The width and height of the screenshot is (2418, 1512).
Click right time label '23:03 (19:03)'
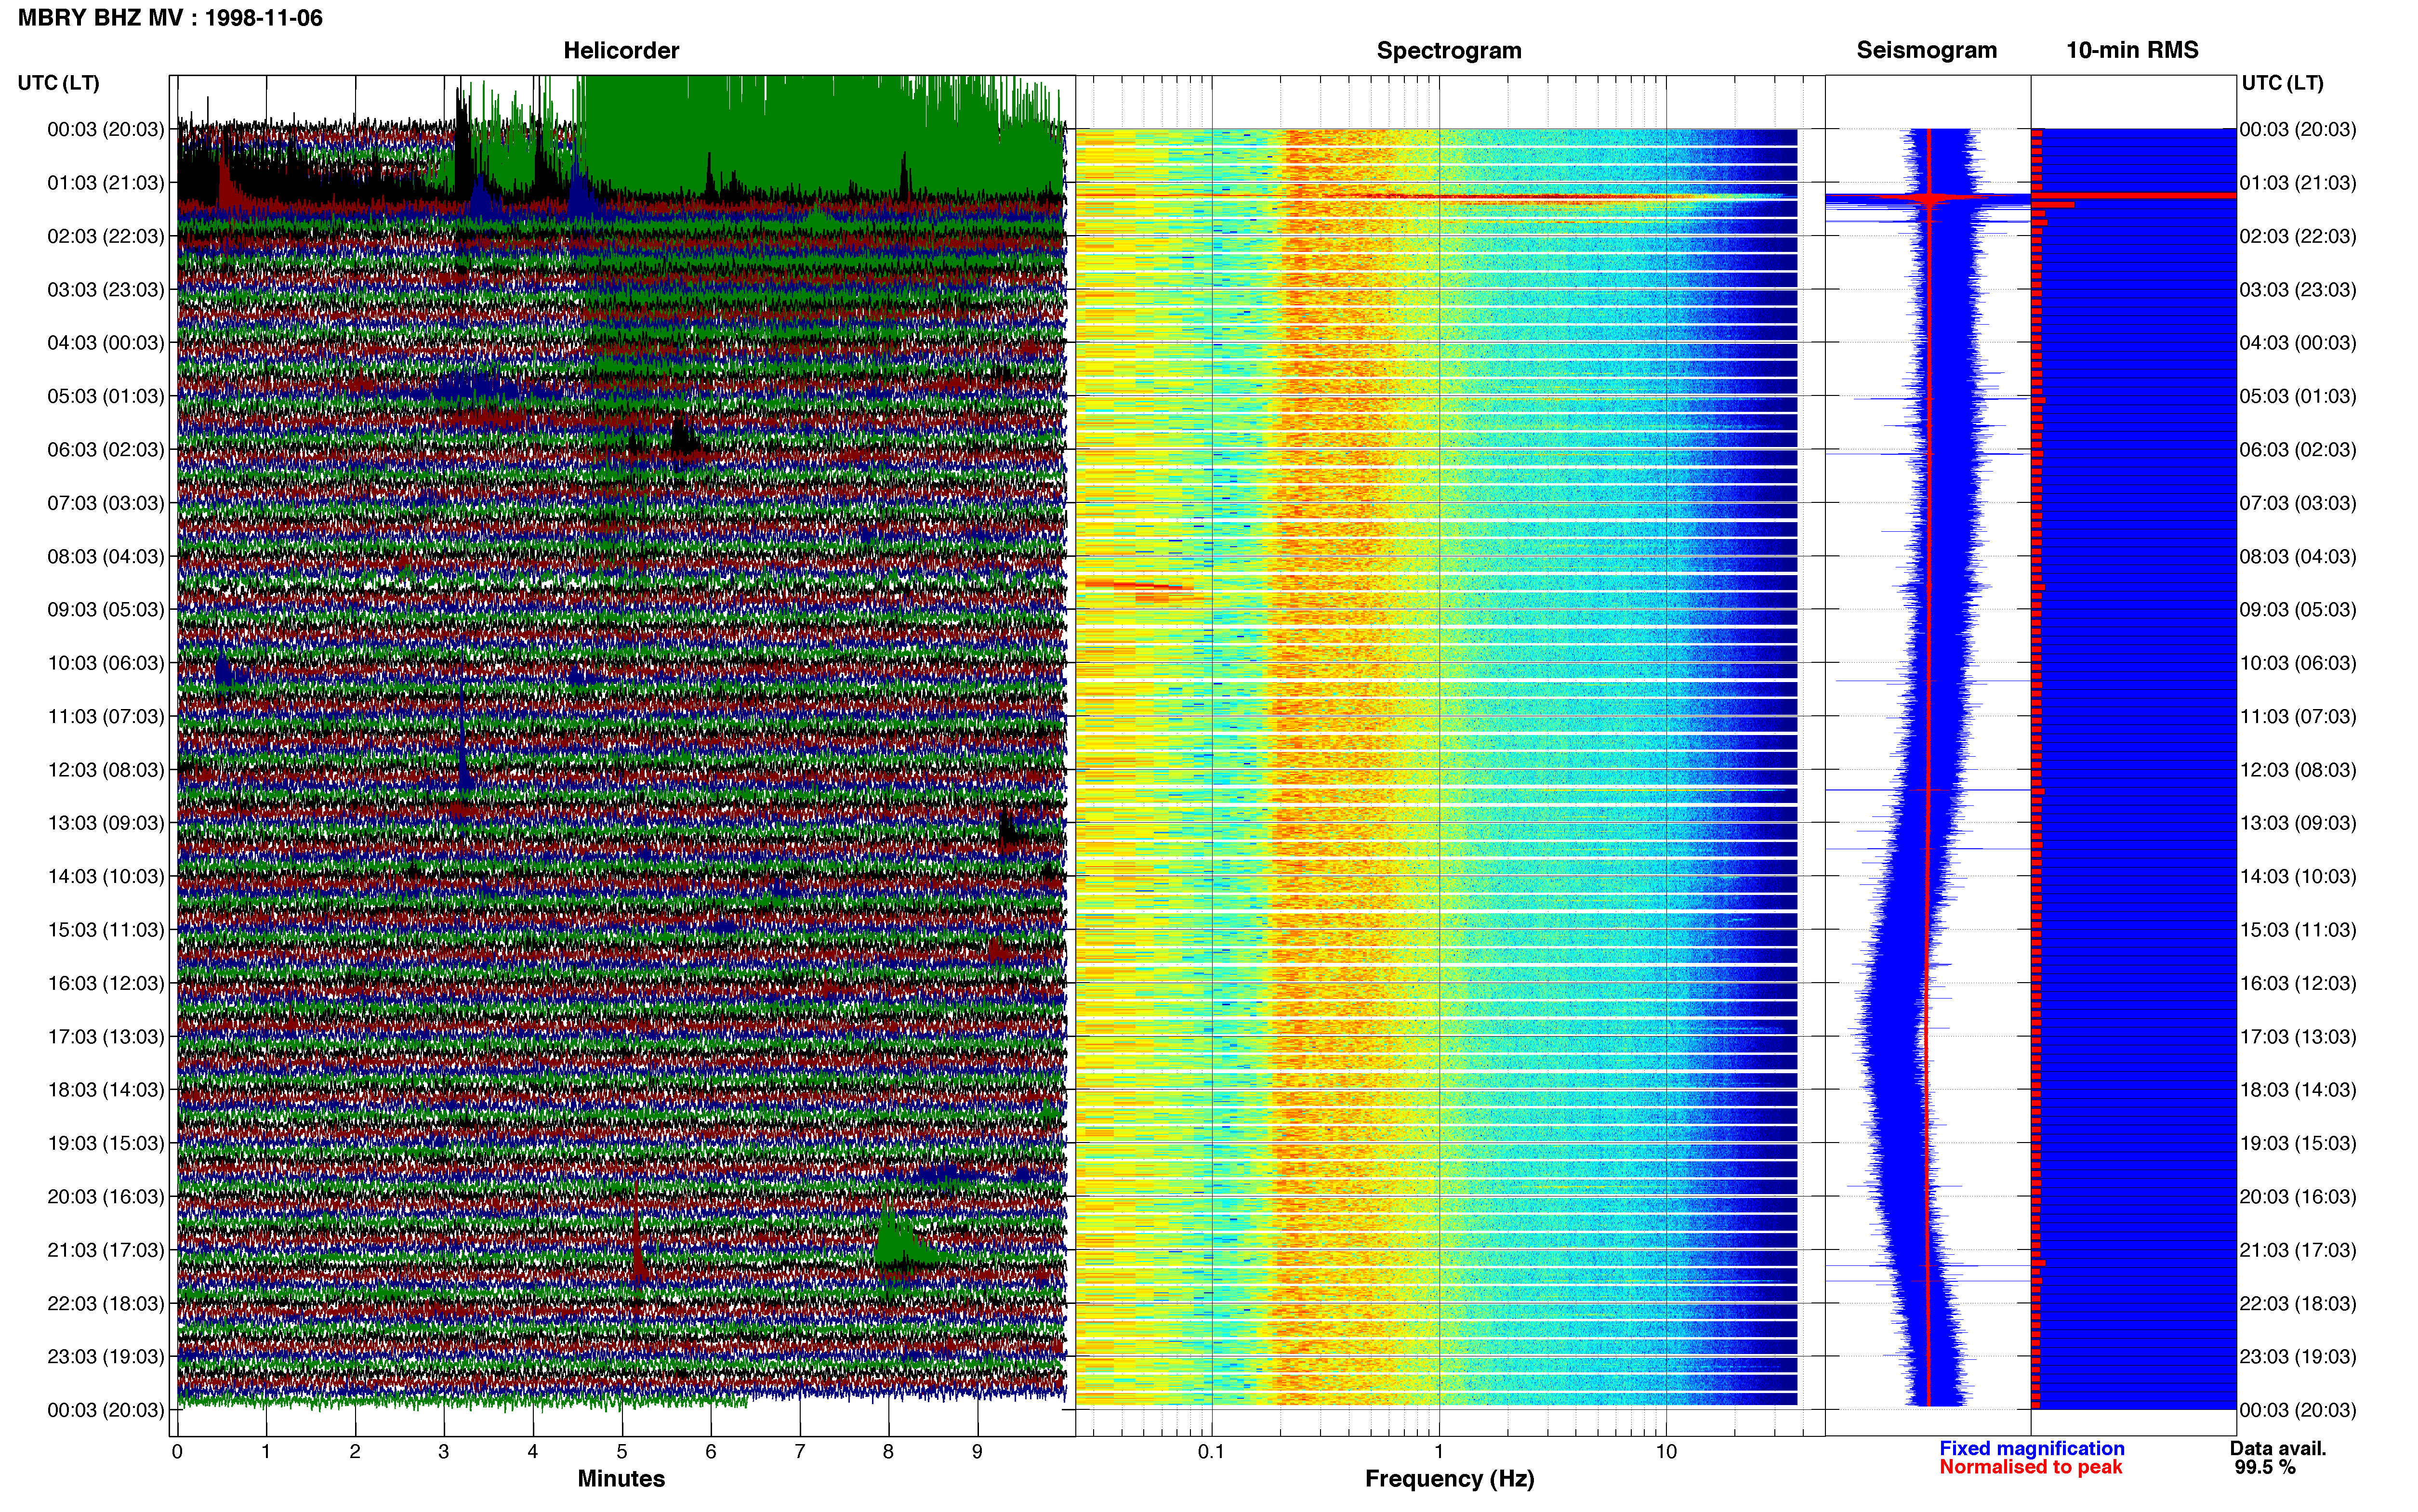click(2298, 1357)
